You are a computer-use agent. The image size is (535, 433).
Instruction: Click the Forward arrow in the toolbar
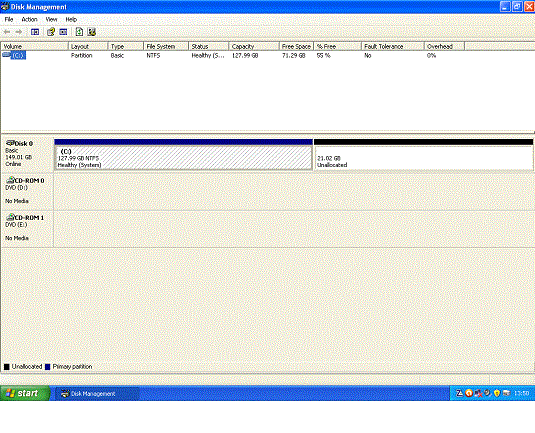19,32
